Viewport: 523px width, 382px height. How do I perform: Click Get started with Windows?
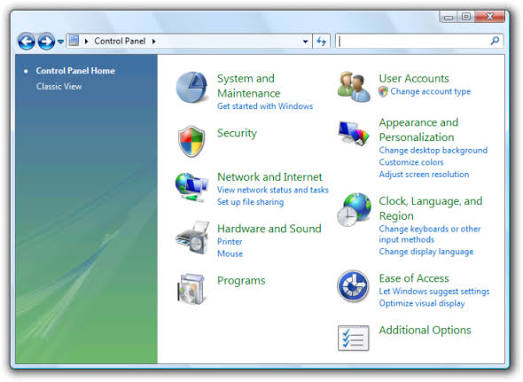pos(265,106)
